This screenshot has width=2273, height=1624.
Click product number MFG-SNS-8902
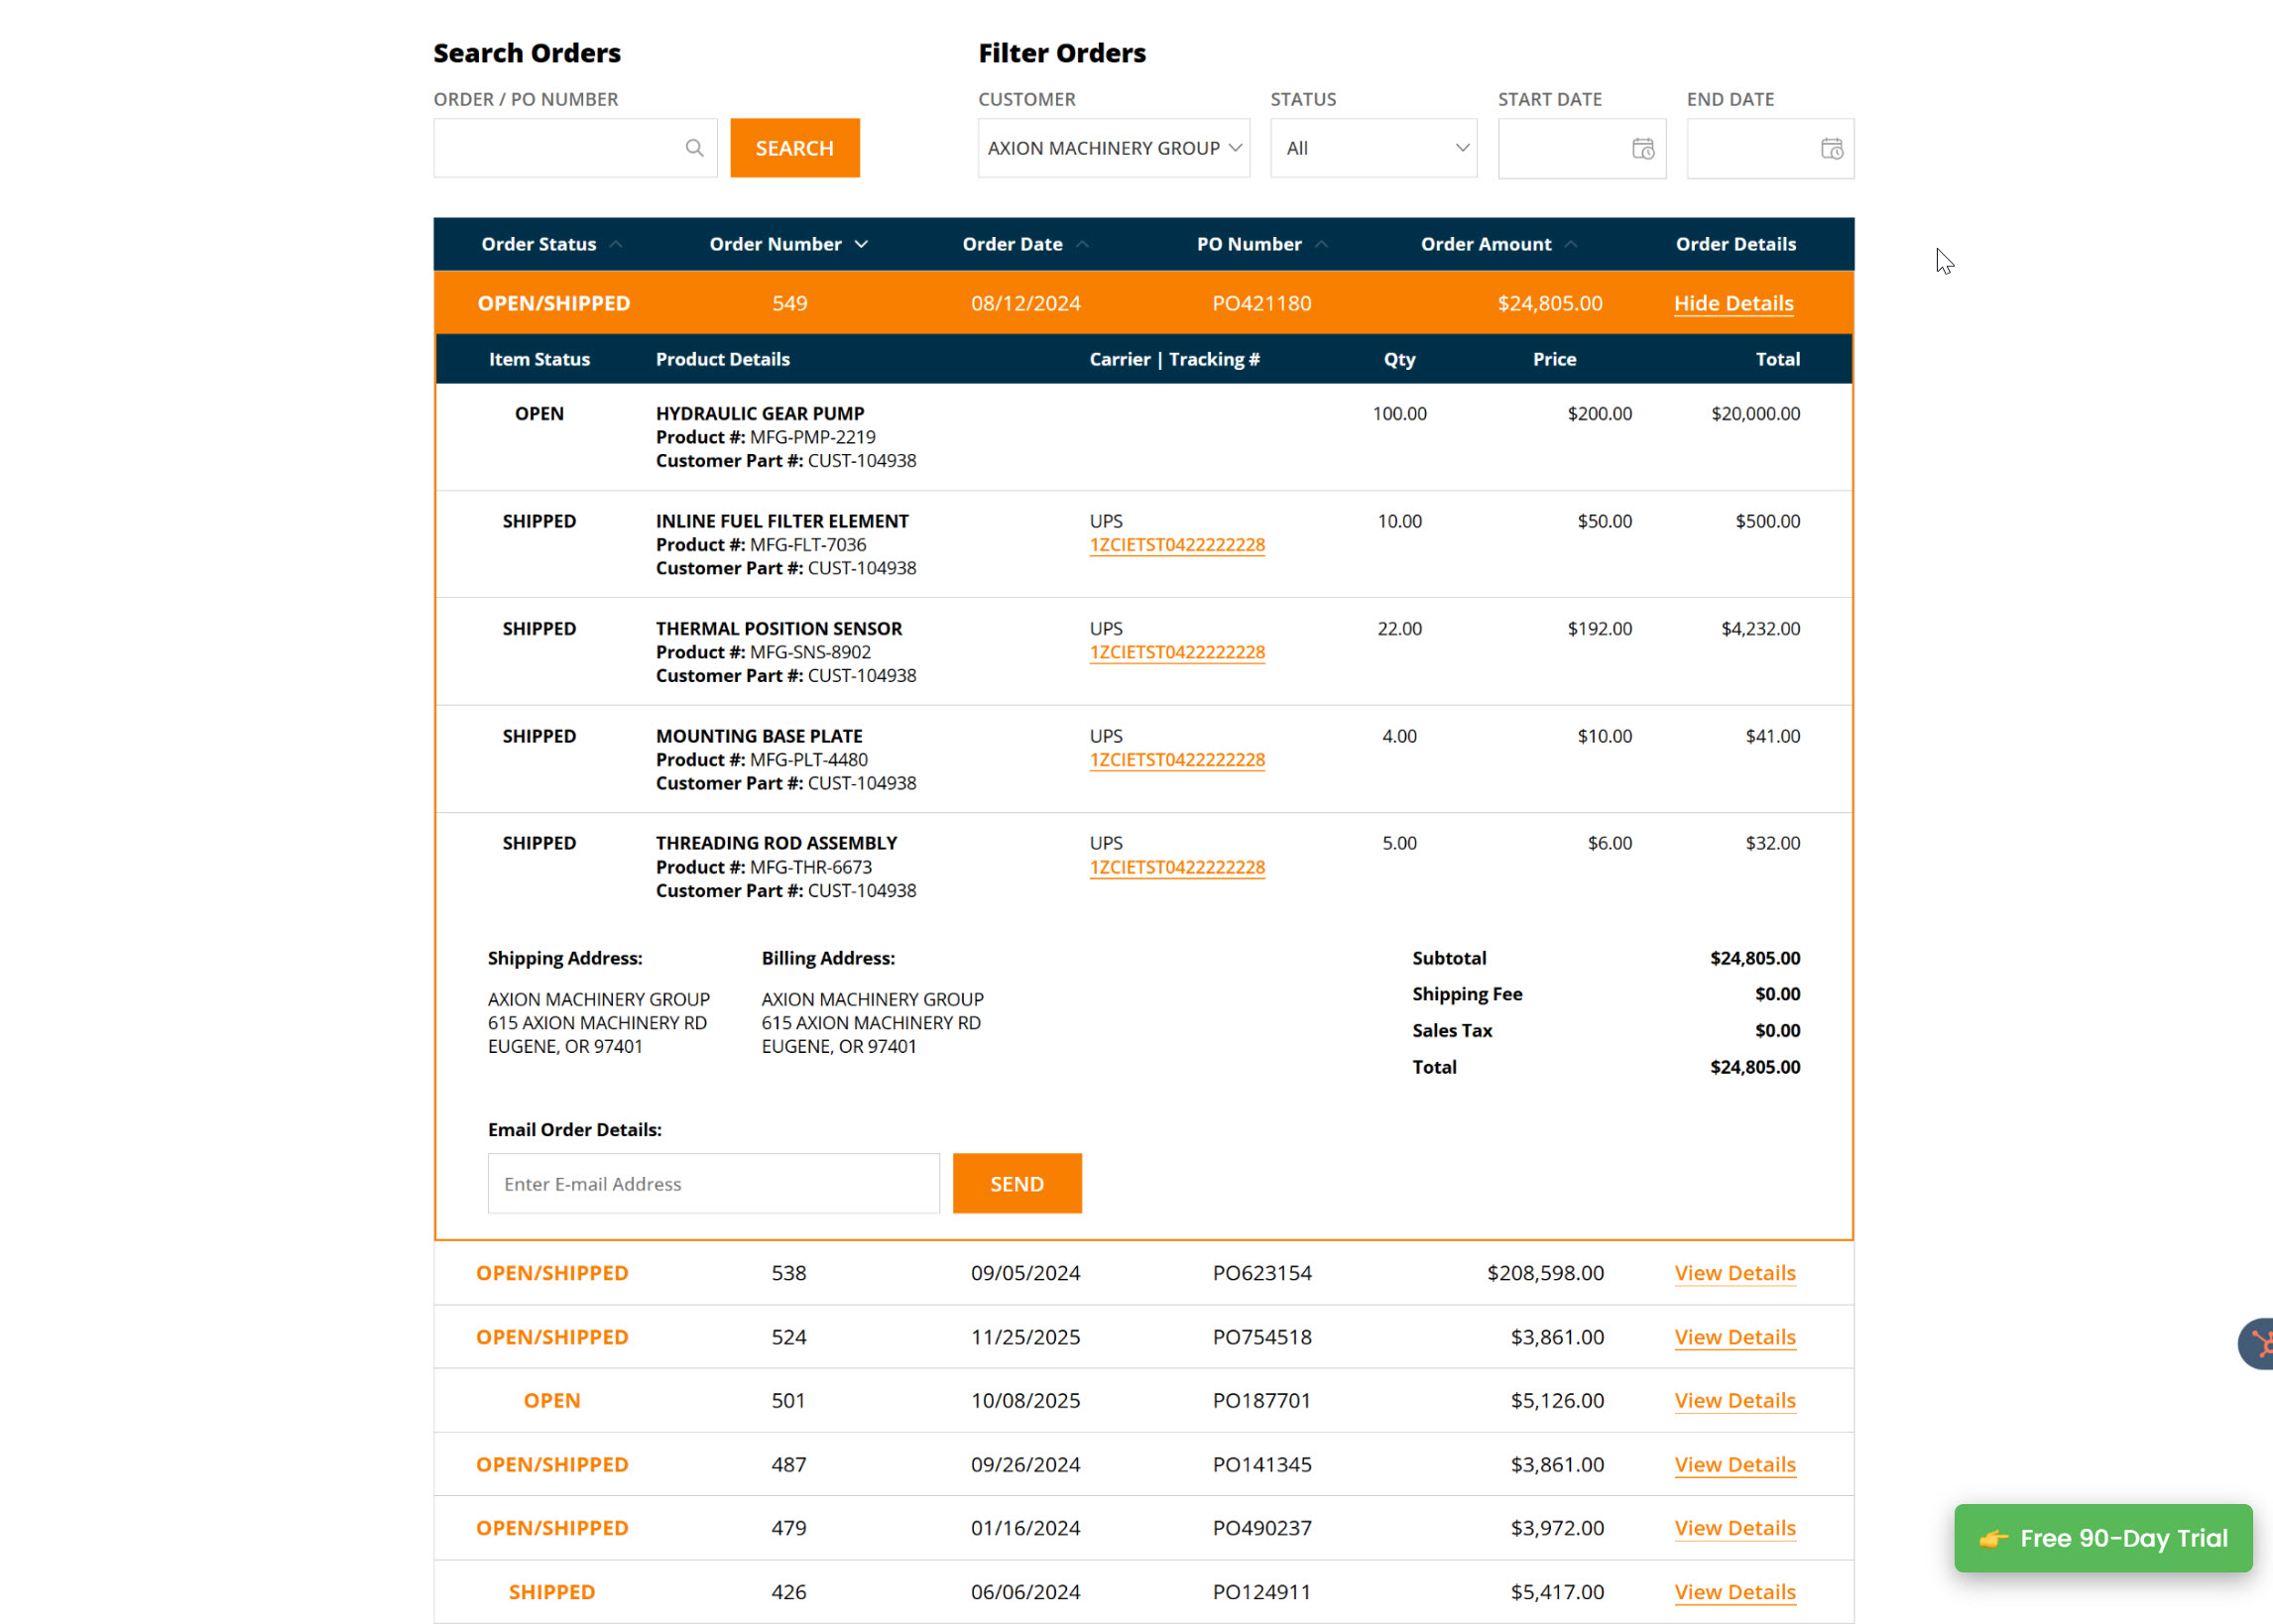810,652
